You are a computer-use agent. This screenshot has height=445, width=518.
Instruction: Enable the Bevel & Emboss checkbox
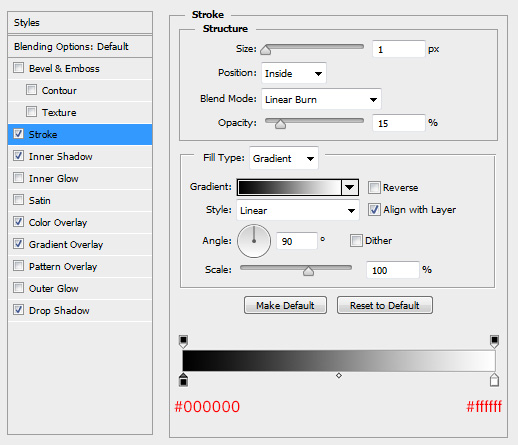point(18,68)
